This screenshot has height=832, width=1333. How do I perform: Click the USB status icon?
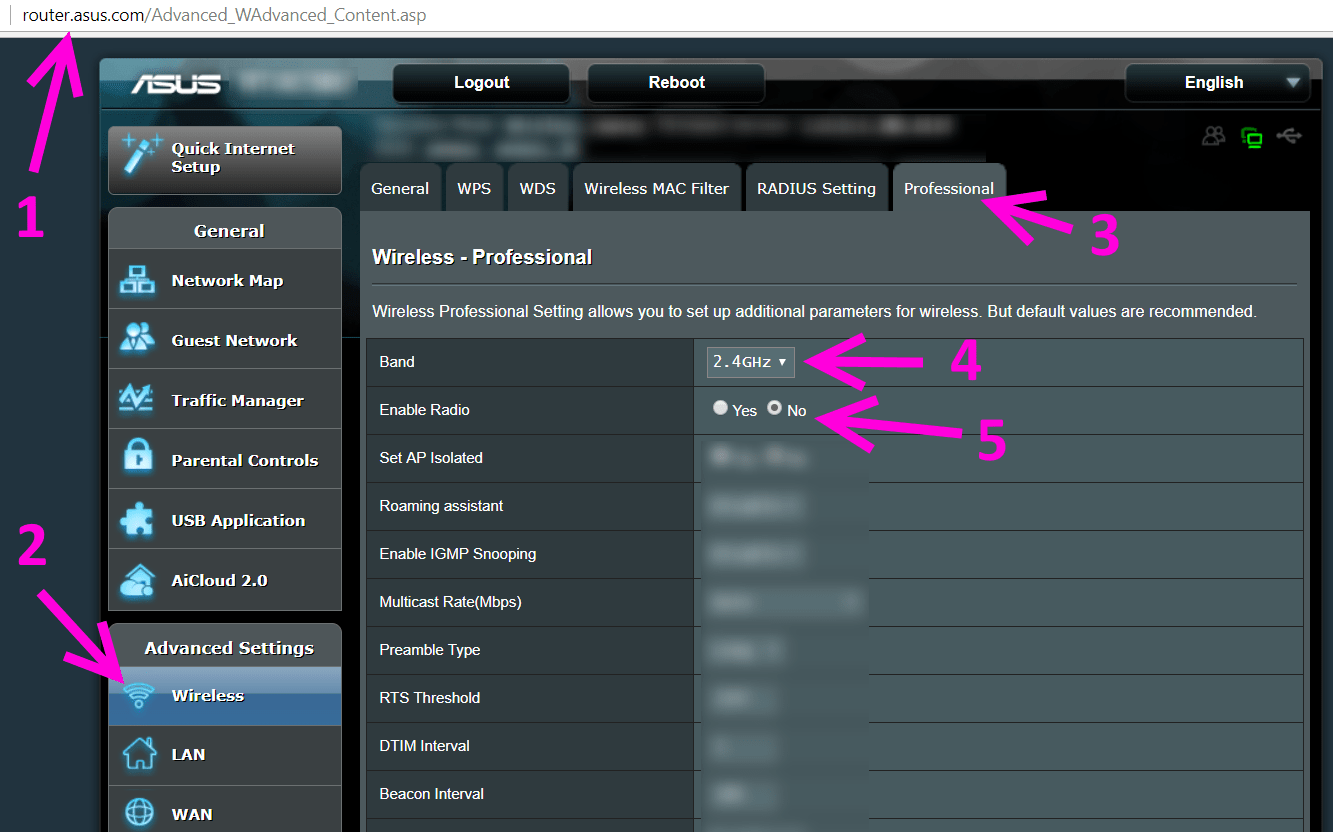pyautogui.click(x=1290, y=136)
